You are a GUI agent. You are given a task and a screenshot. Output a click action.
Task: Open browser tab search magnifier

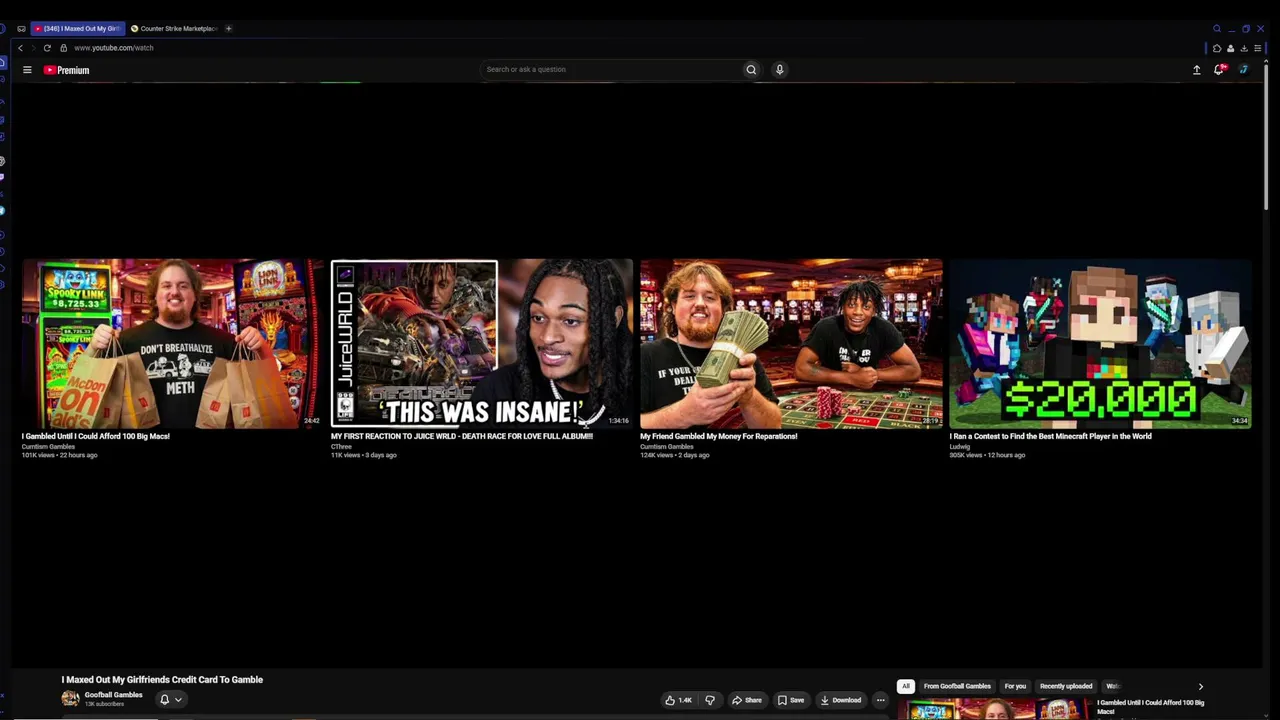click(1217, 29)
